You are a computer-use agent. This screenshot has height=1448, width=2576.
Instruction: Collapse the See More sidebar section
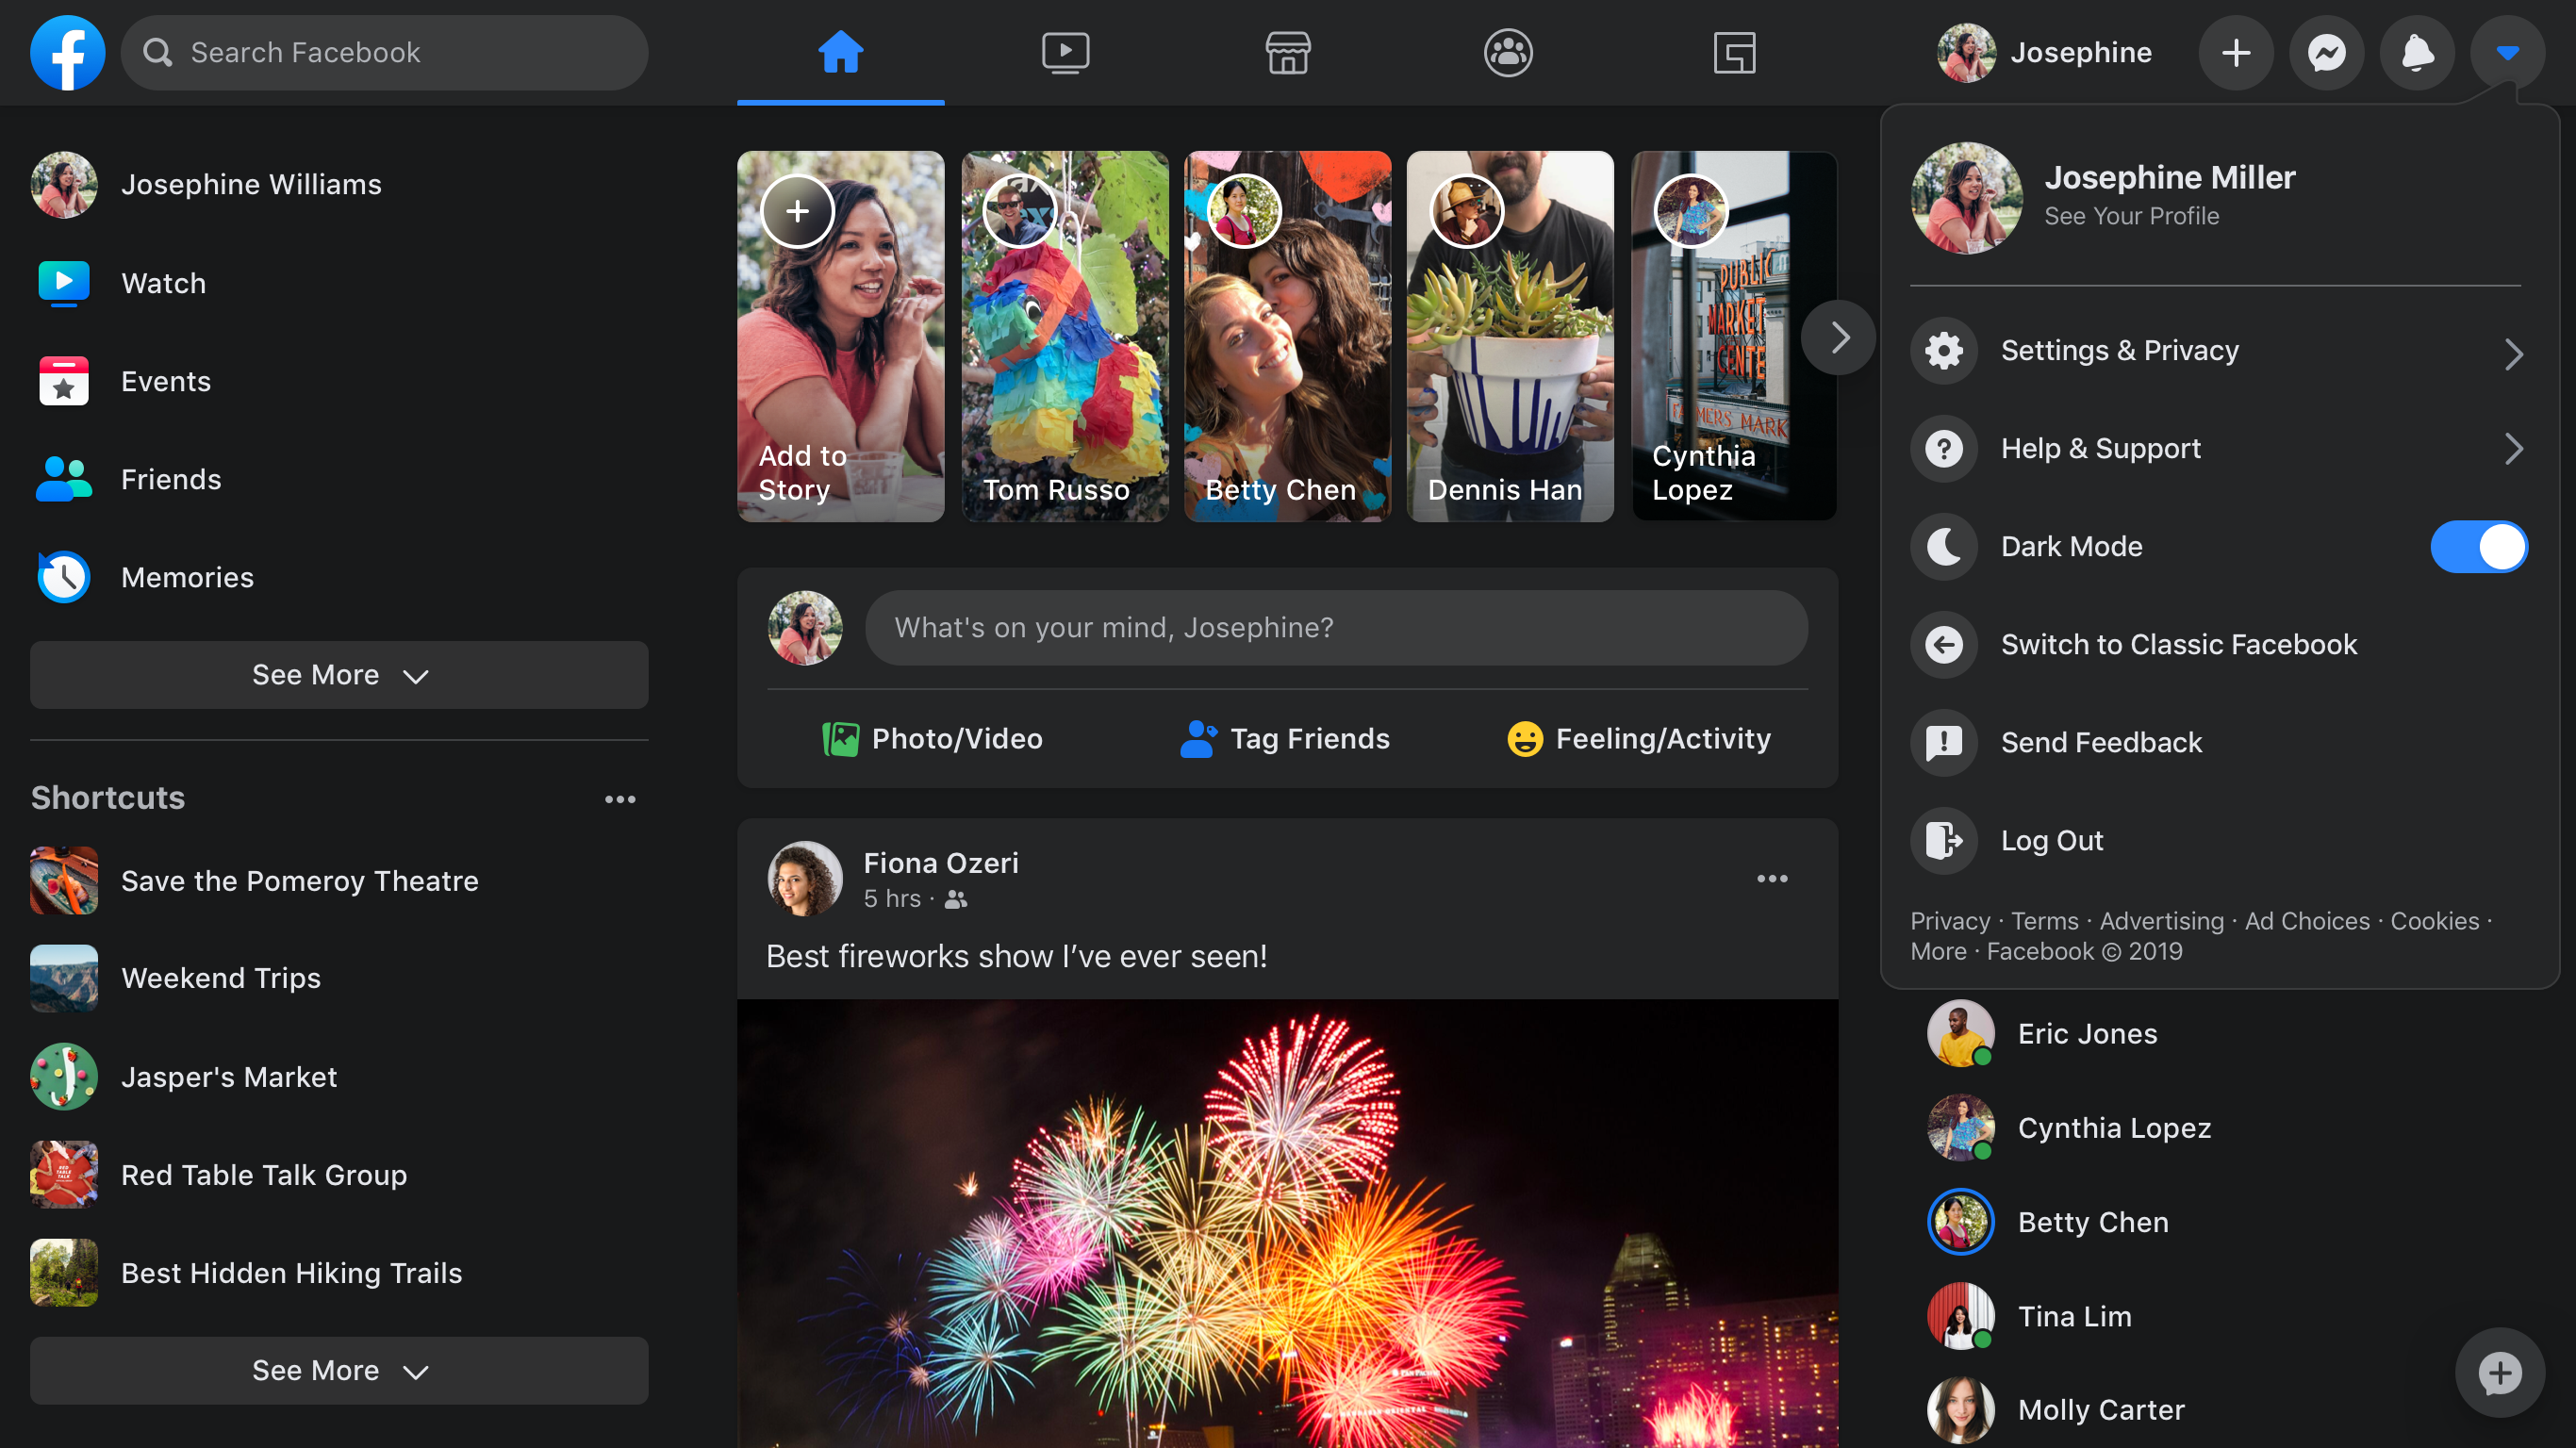tap(338, 675)
